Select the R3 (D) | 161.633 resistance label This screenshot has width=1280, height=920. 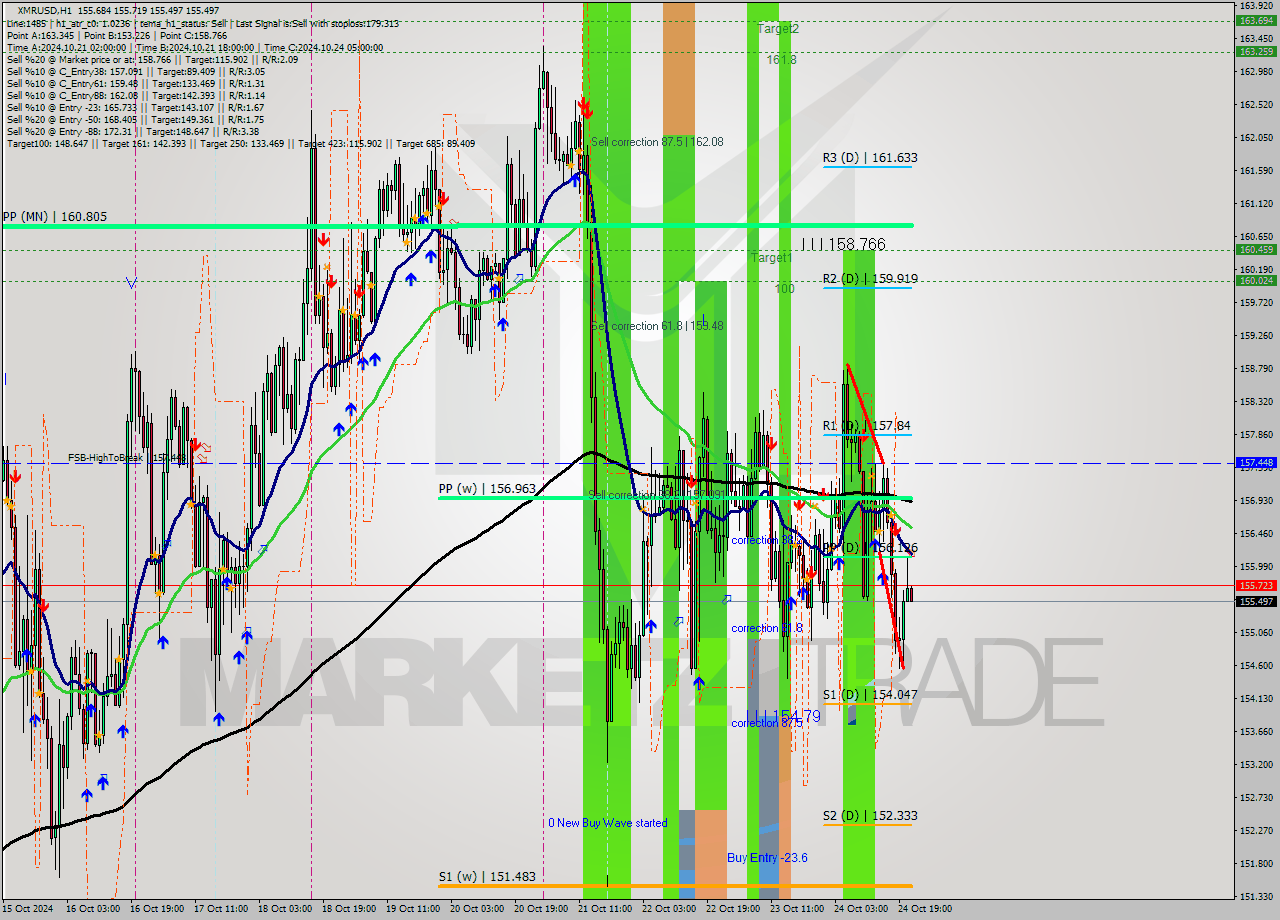click(x=870, y=158)
